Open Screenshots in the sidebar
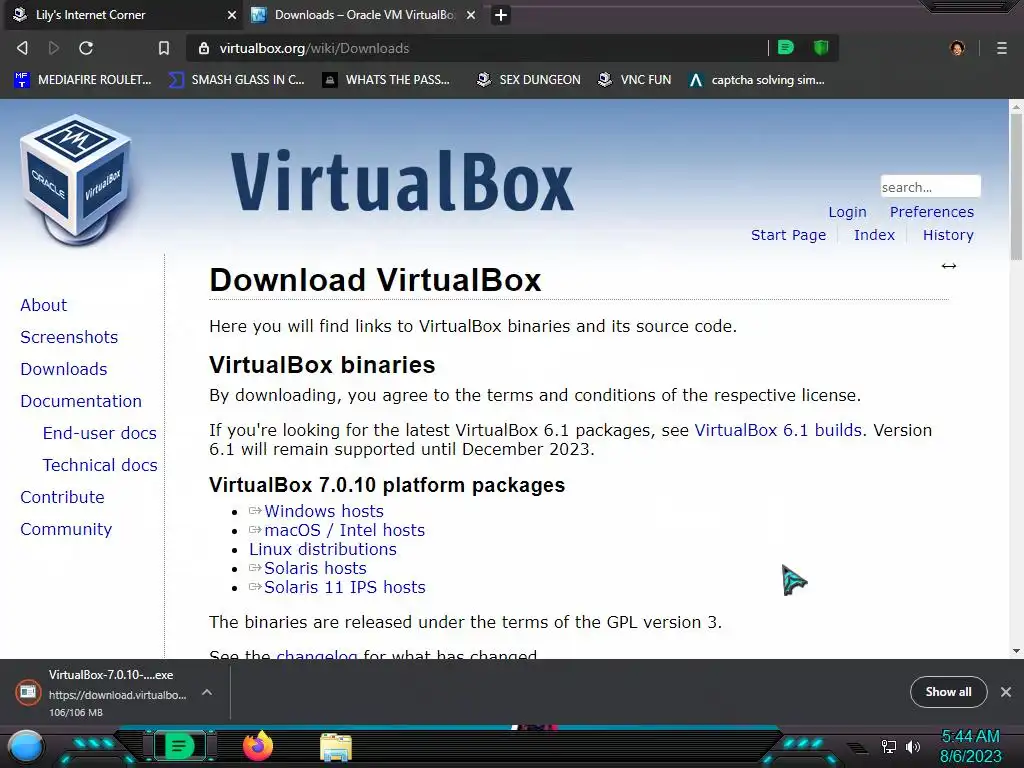Screen dimensions: 1024x768 pos(69,337)
